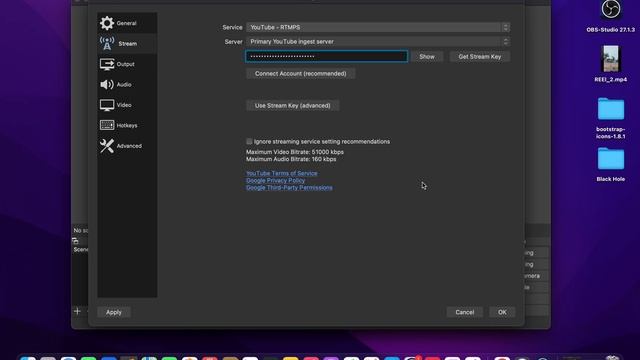Click Maximum Audio Bitrate: 160 kbps text
This screenshot has width=640, height=360.
(x=291, y=159)
